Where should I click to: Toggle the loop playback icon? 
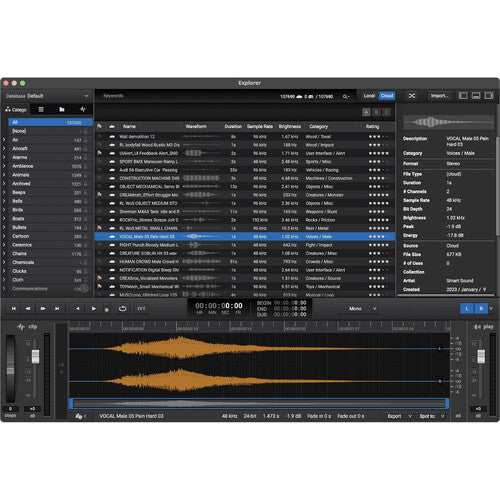(x=122, y=309)
